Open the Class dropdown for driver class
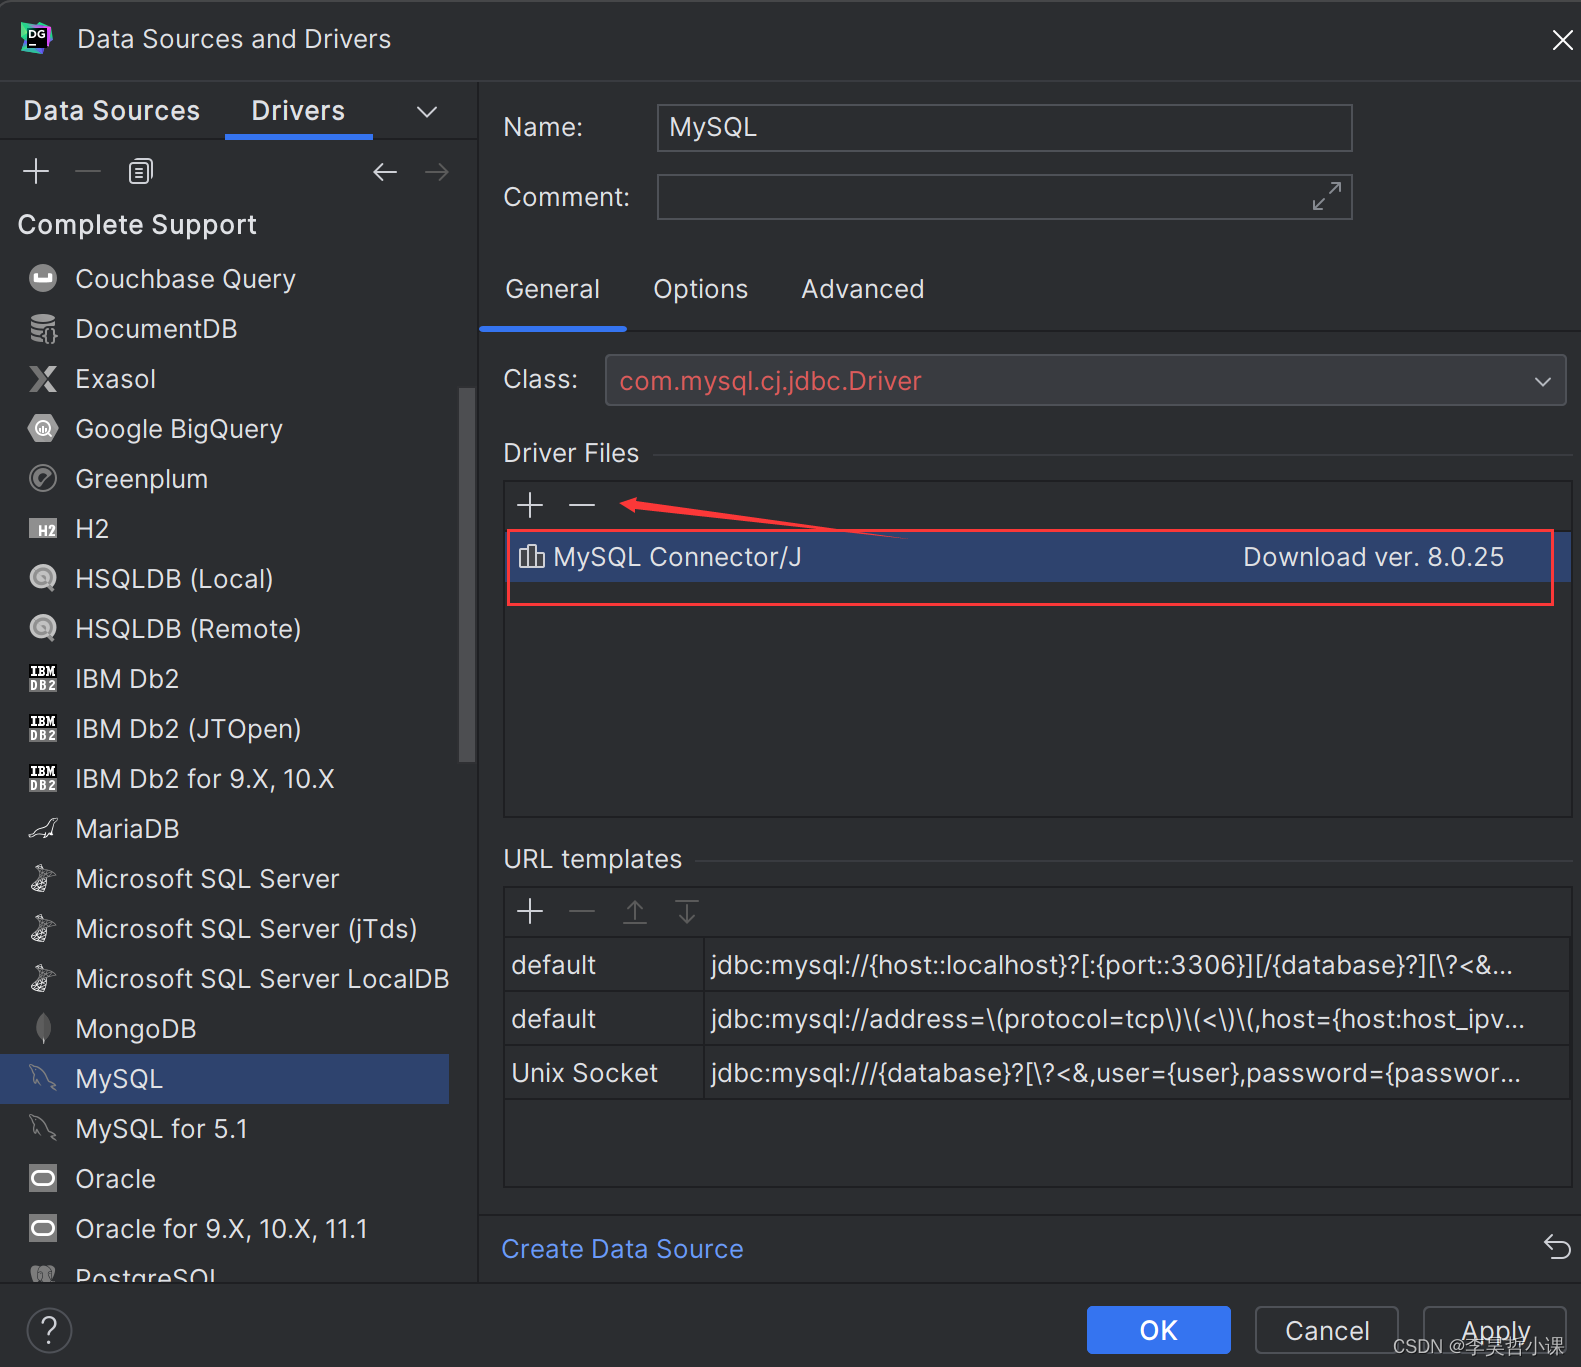Image resolution: width=1581 pixels, height=1367 pixels. coord(1542,381)
